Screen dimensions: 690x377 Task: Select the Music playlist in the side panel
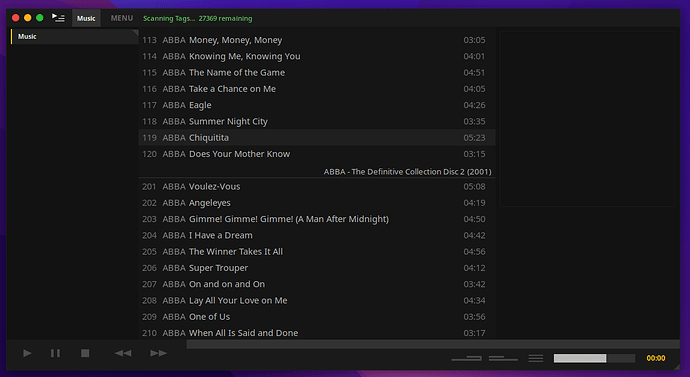pyautogui.click(x=74, y=37)
